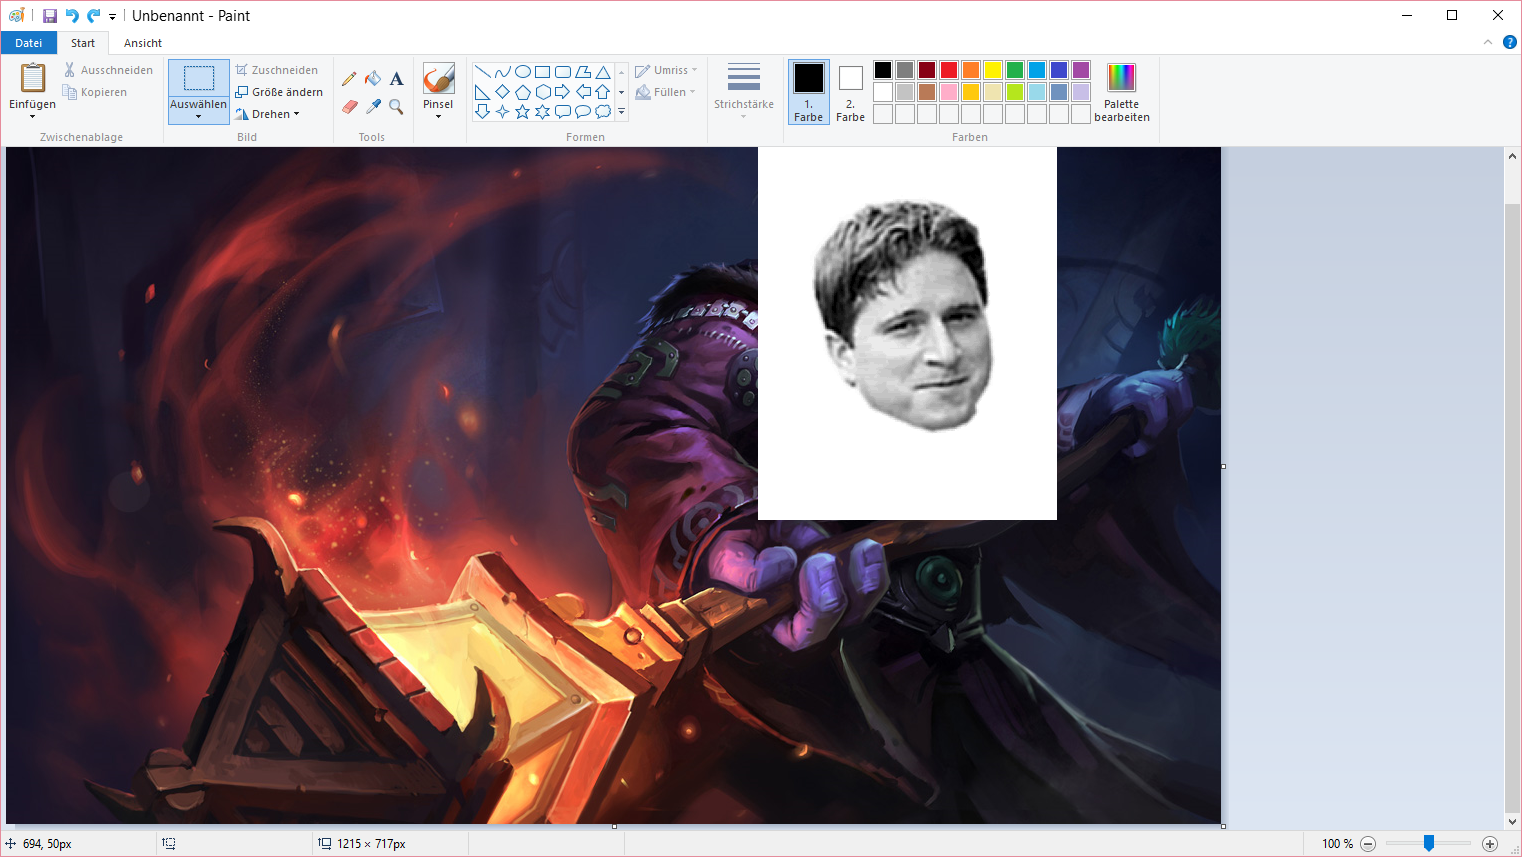Choose the Rounded rectangle shape
The height and width of the screenshot is (857, 1522).
tap(563, 72)
